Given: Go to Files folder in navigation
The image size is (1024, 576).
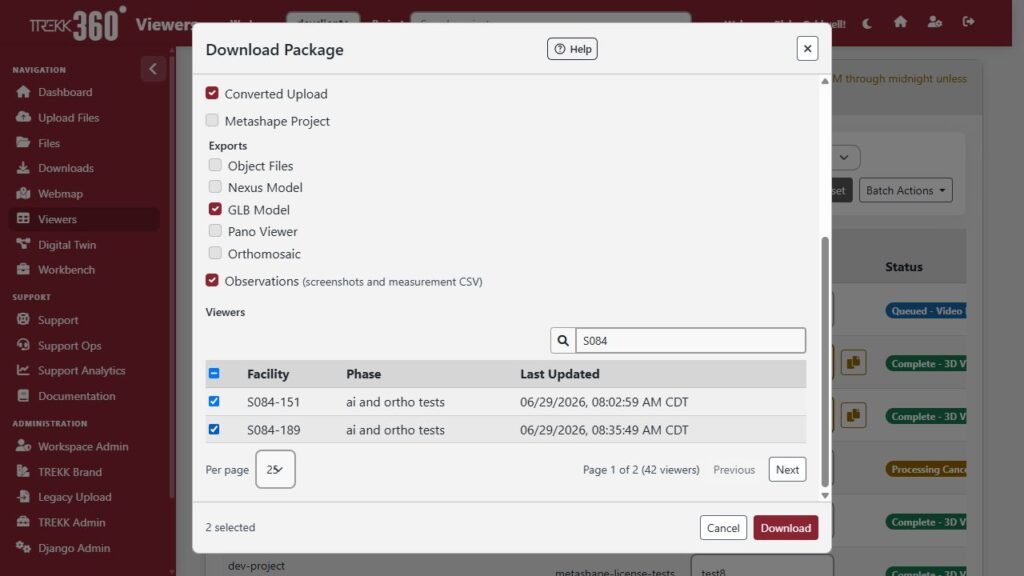Looking at the screenshot, I should (48, 143).
